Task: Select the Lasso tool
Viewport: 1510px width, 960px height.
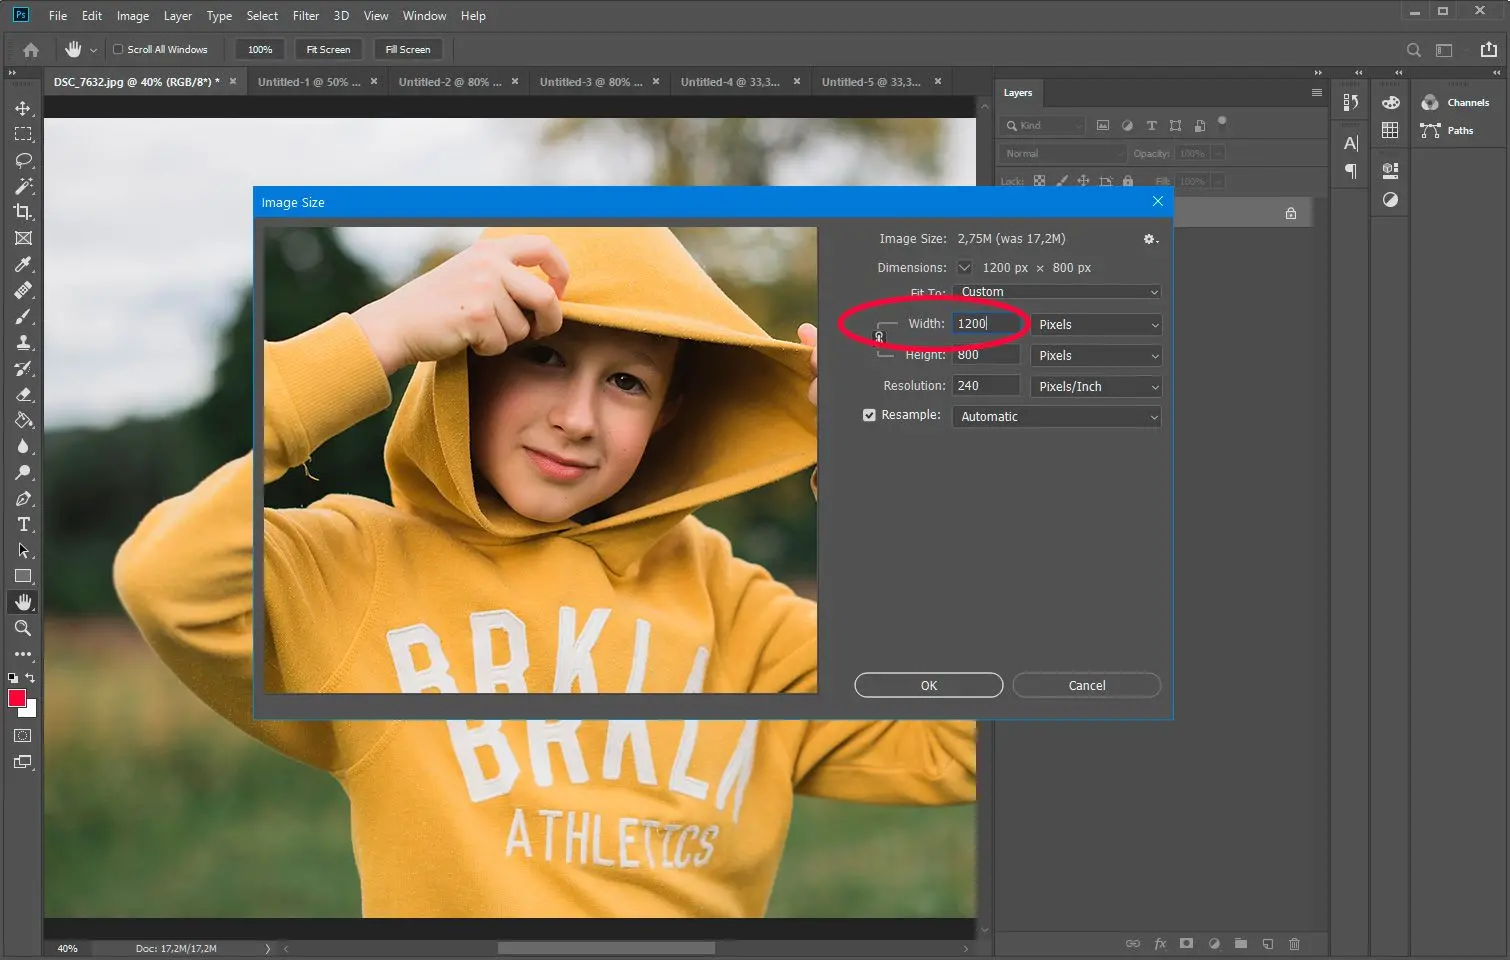Action: [x=23, y=160]
